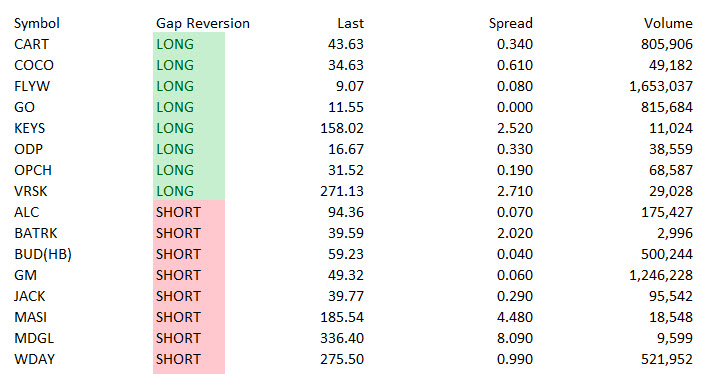Click the Volume column header
The width and height of the screenshot is (706, 374).
click(x=668, y=23)
